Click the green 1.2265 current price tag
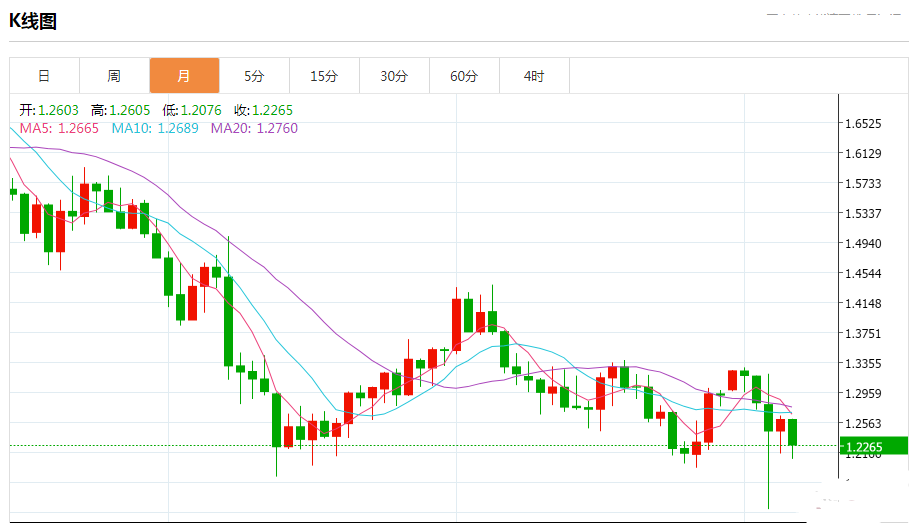Screen dimensions: 909x523 (873, 446)
